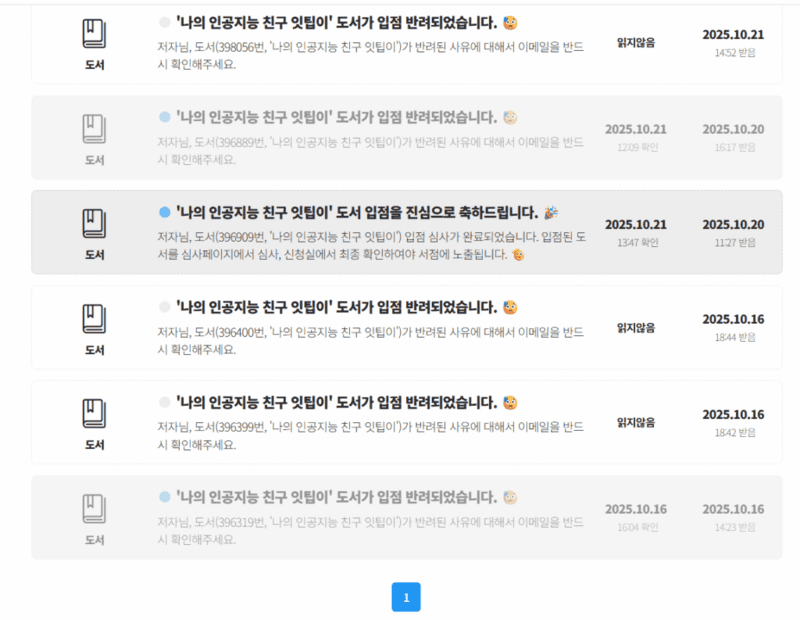Select page 1 in the pagination bar
The image size is (800, 620).
(x=407, y=596)
